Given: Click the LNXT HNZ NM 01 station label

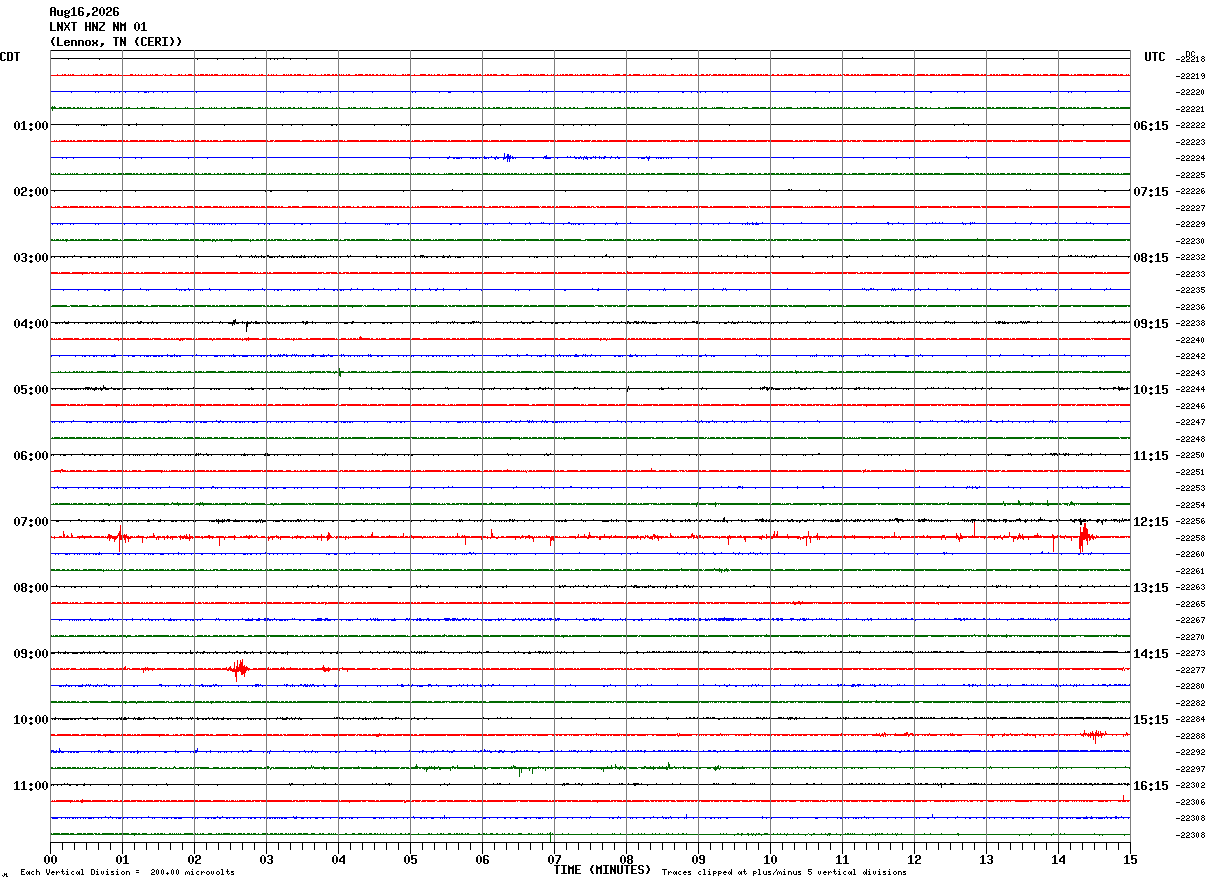Looking at the screenshot, I should 98,27.
